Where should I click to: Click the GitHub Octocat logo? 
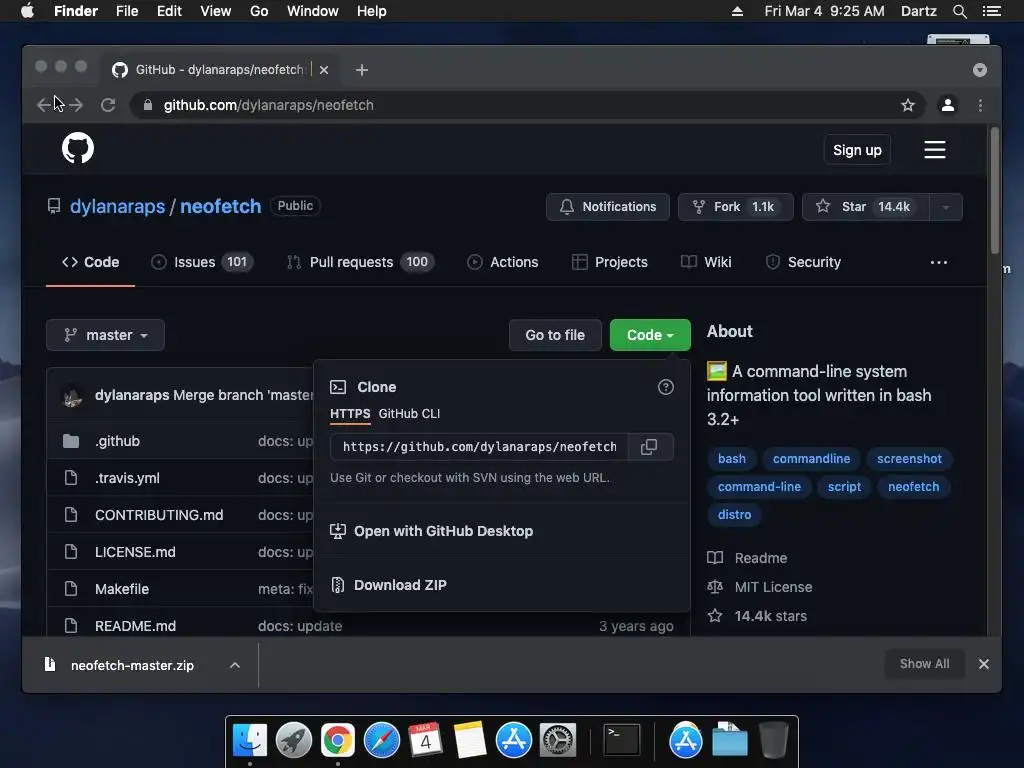pyautogui.click(x=78, y=148)
